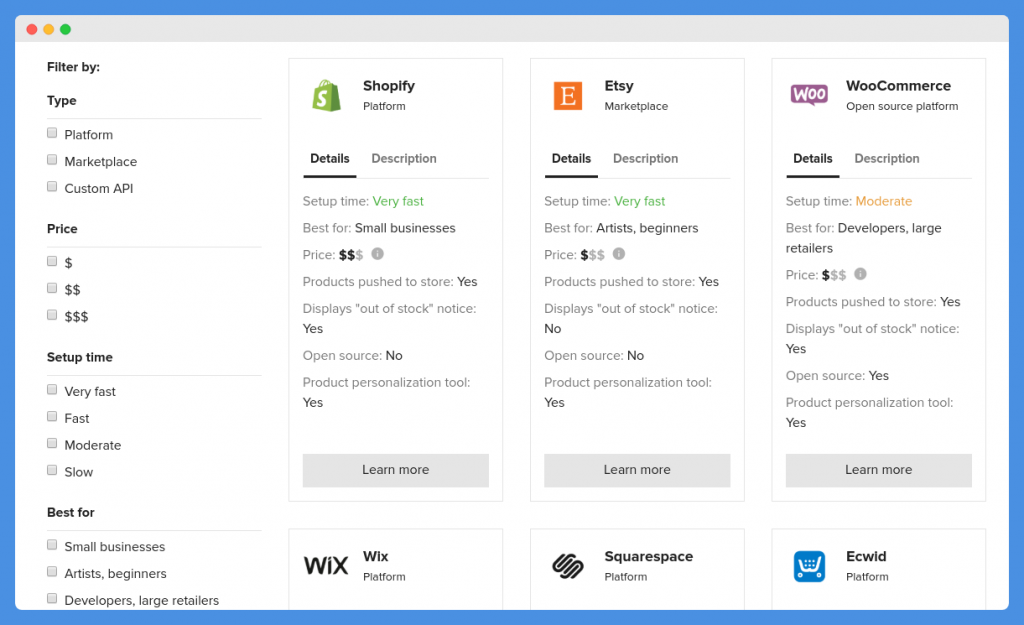Click the Best for filter heading
Screen dimensions: 1024x625
71,513
